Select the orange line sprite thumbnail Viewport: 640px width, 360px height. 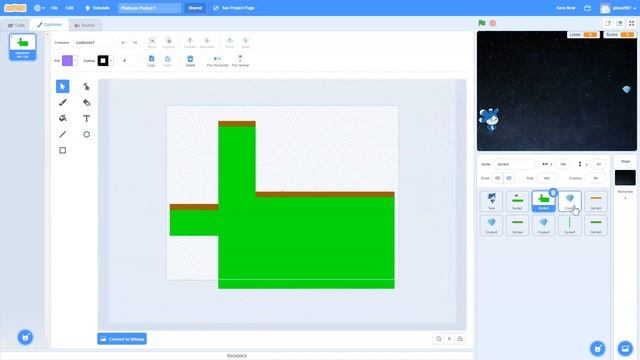point(596,201)
